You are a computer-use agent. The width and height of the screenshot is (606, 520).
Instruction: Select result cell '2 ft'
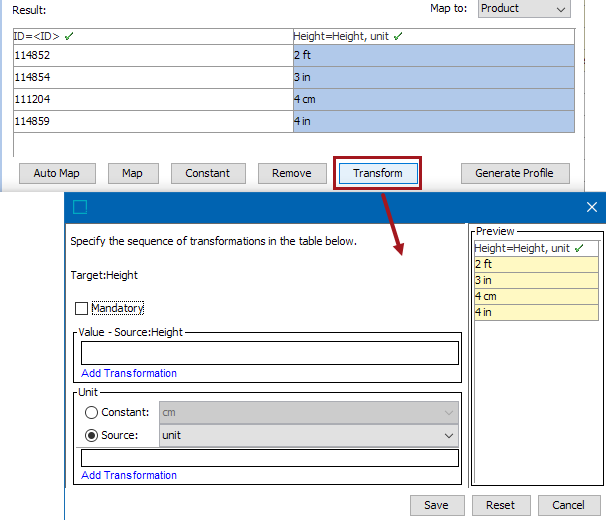[x=434, y=55]
